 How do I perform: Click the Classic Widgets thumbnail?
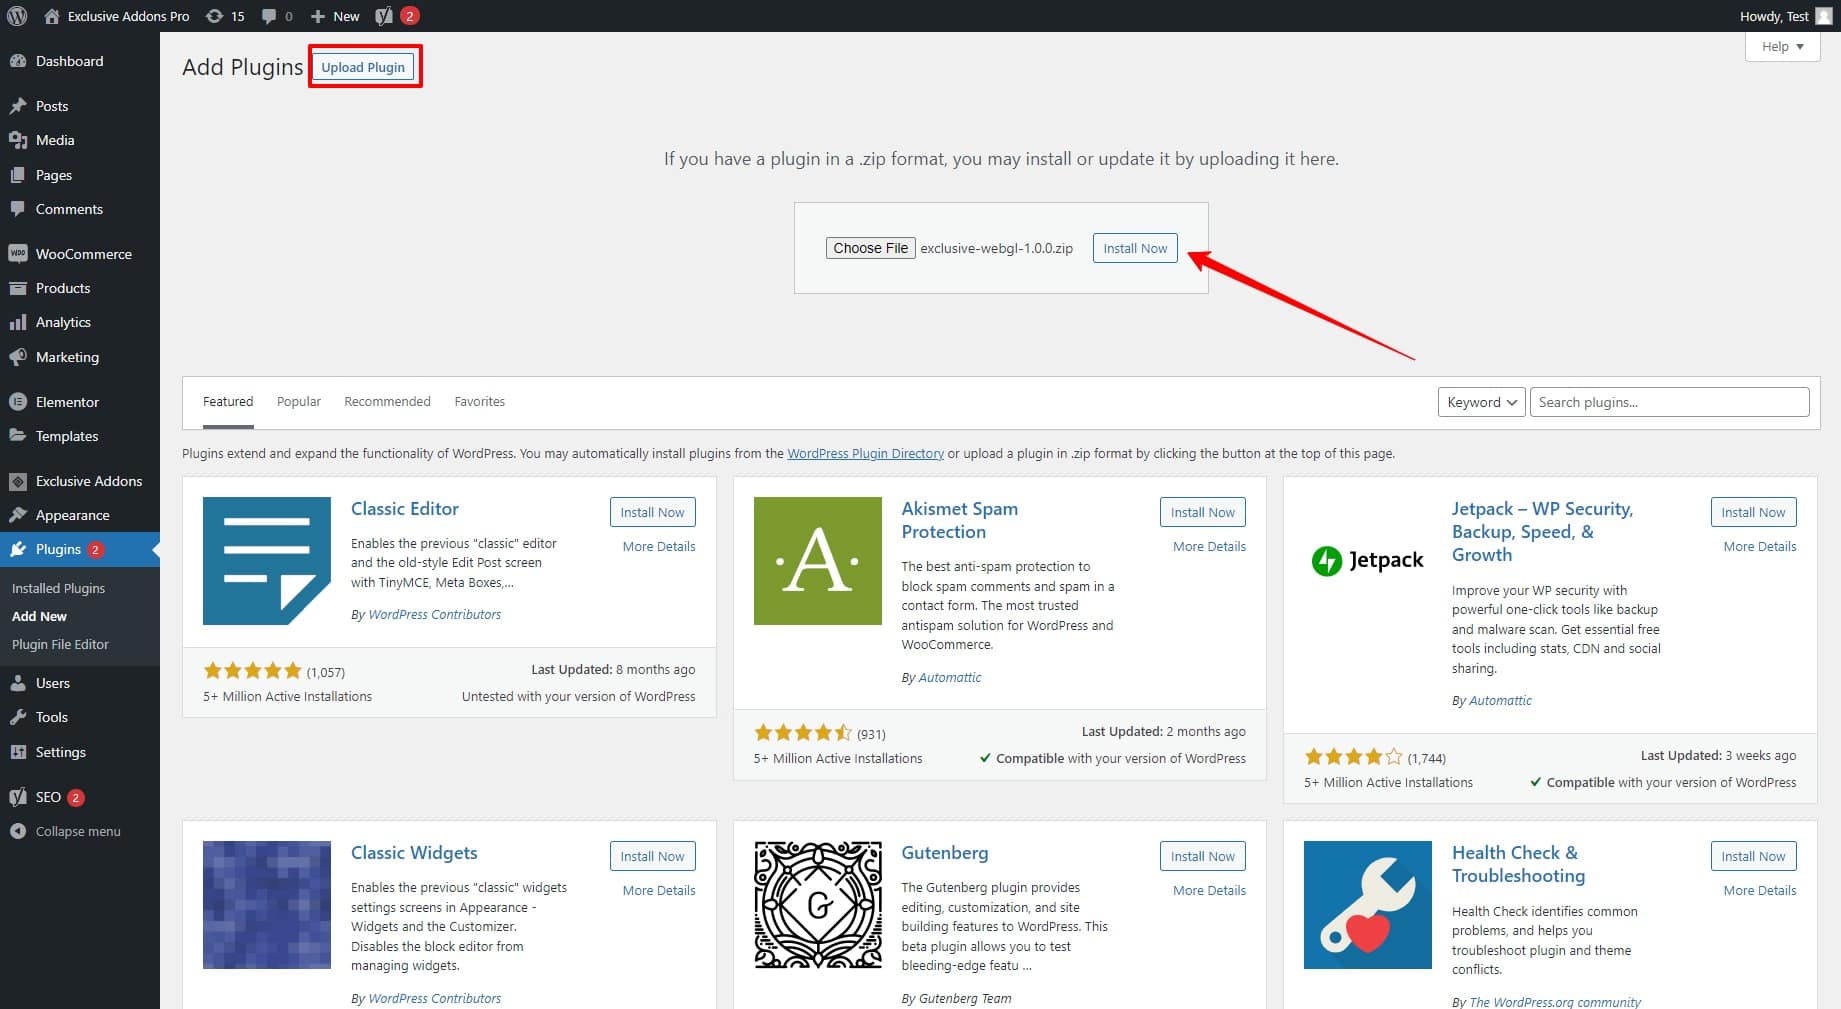click(267, 905)
